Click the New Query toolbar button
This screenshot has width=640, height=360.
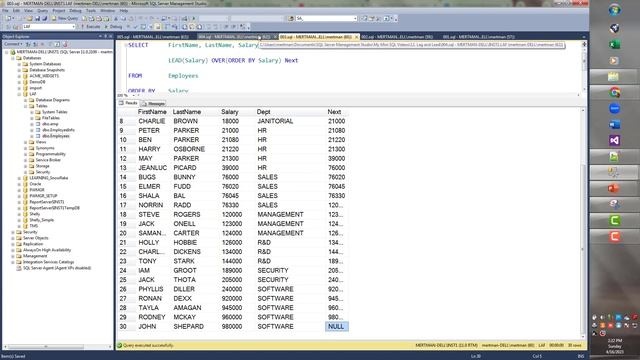point(64,18)
